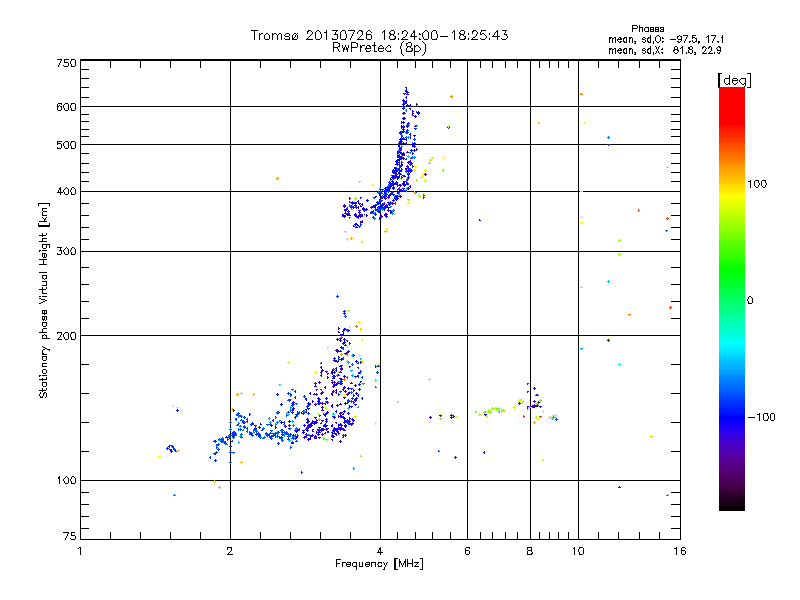Click the 'mean, sd,O: -97.5, 17.1' statistic

coord(666,39)
